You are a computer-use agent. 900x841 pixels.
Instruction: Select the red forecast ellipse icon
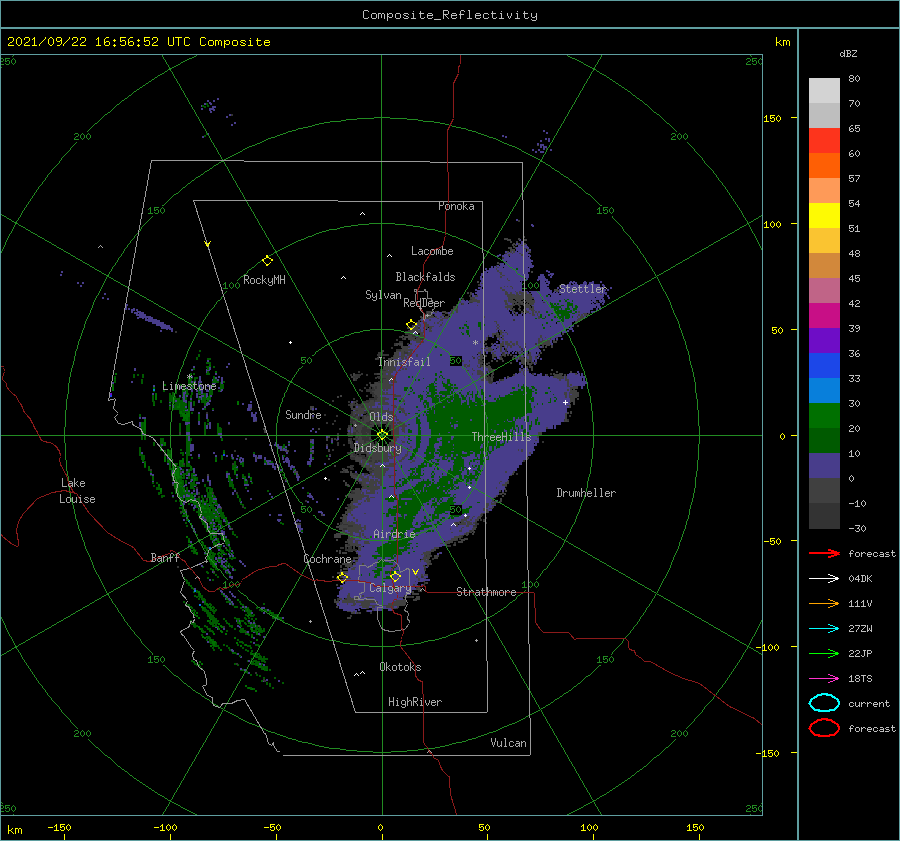(x=824, y=728)
